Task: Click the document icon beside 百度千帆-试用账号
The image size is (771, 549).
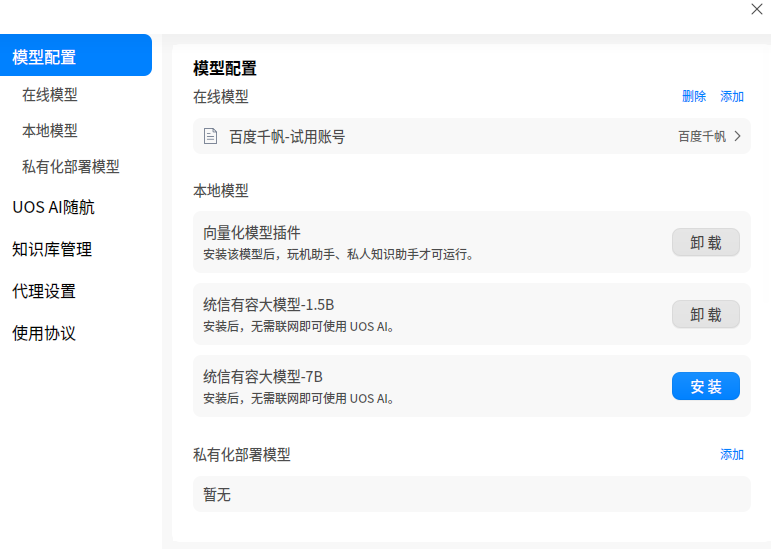Action: point(210,136)
